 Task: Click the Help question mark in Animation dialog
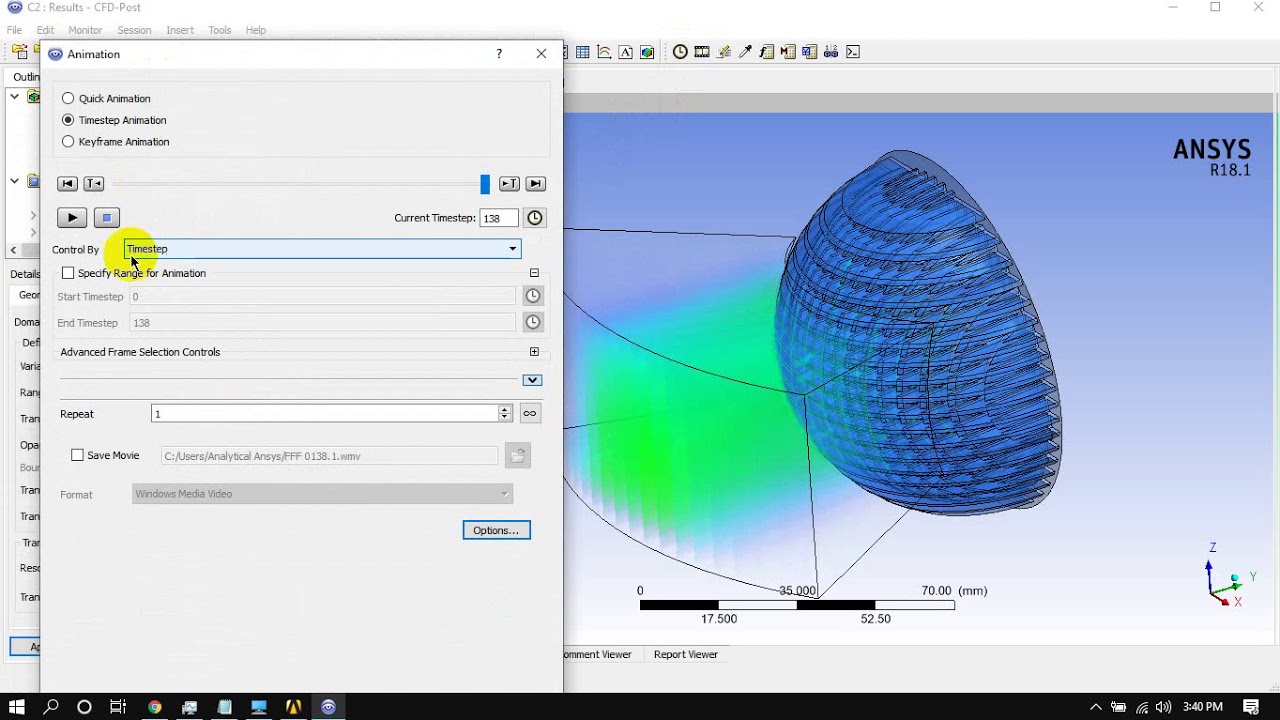point(499,54)
